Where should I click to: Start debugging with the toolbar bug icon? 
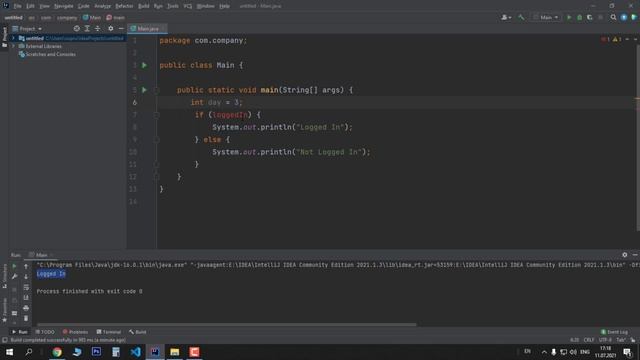point(579,18)
